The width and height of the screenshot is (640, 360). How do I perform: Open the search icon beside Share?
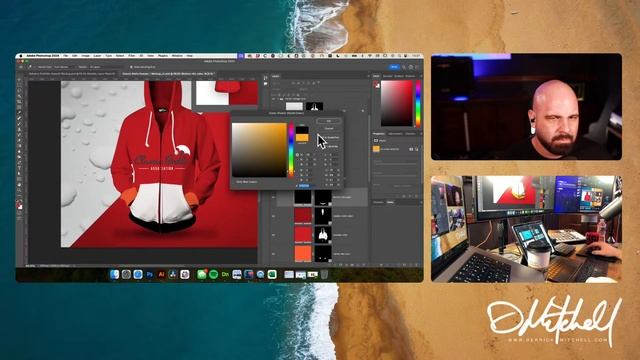click(404, 67)
